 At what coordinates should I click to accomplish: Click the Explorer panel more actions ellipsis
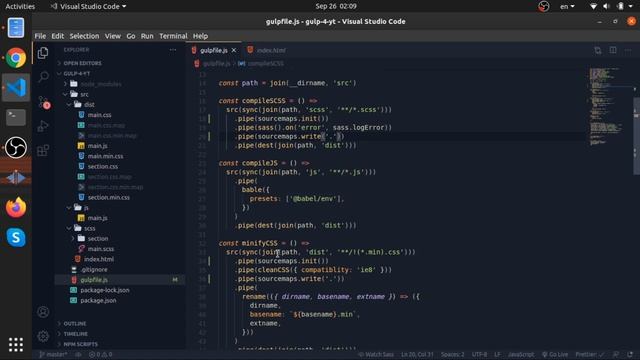point(173,50)
